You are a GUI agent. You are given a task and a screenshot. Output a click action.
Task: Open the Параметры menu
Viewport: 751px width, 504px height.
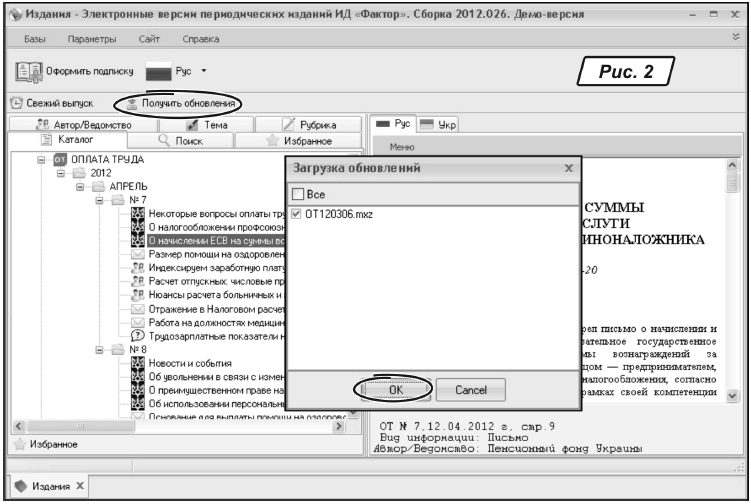click(x=92, y=38)
